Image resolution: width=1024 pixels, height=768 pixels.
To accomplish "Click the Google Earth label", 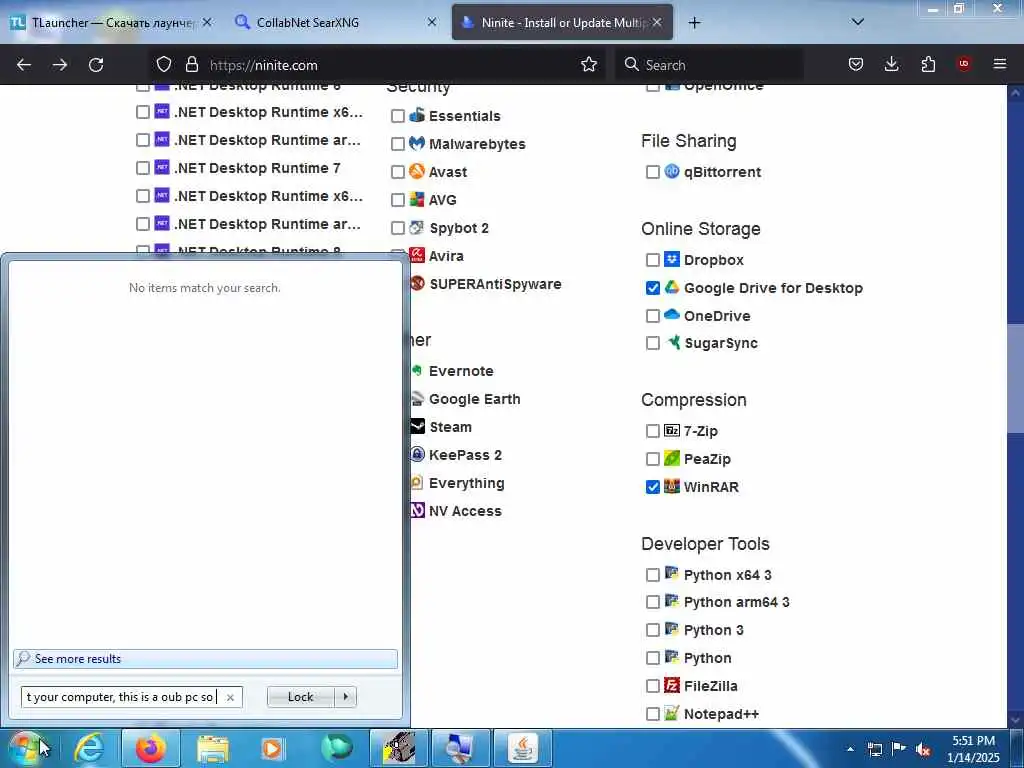I will click(475, 399).
